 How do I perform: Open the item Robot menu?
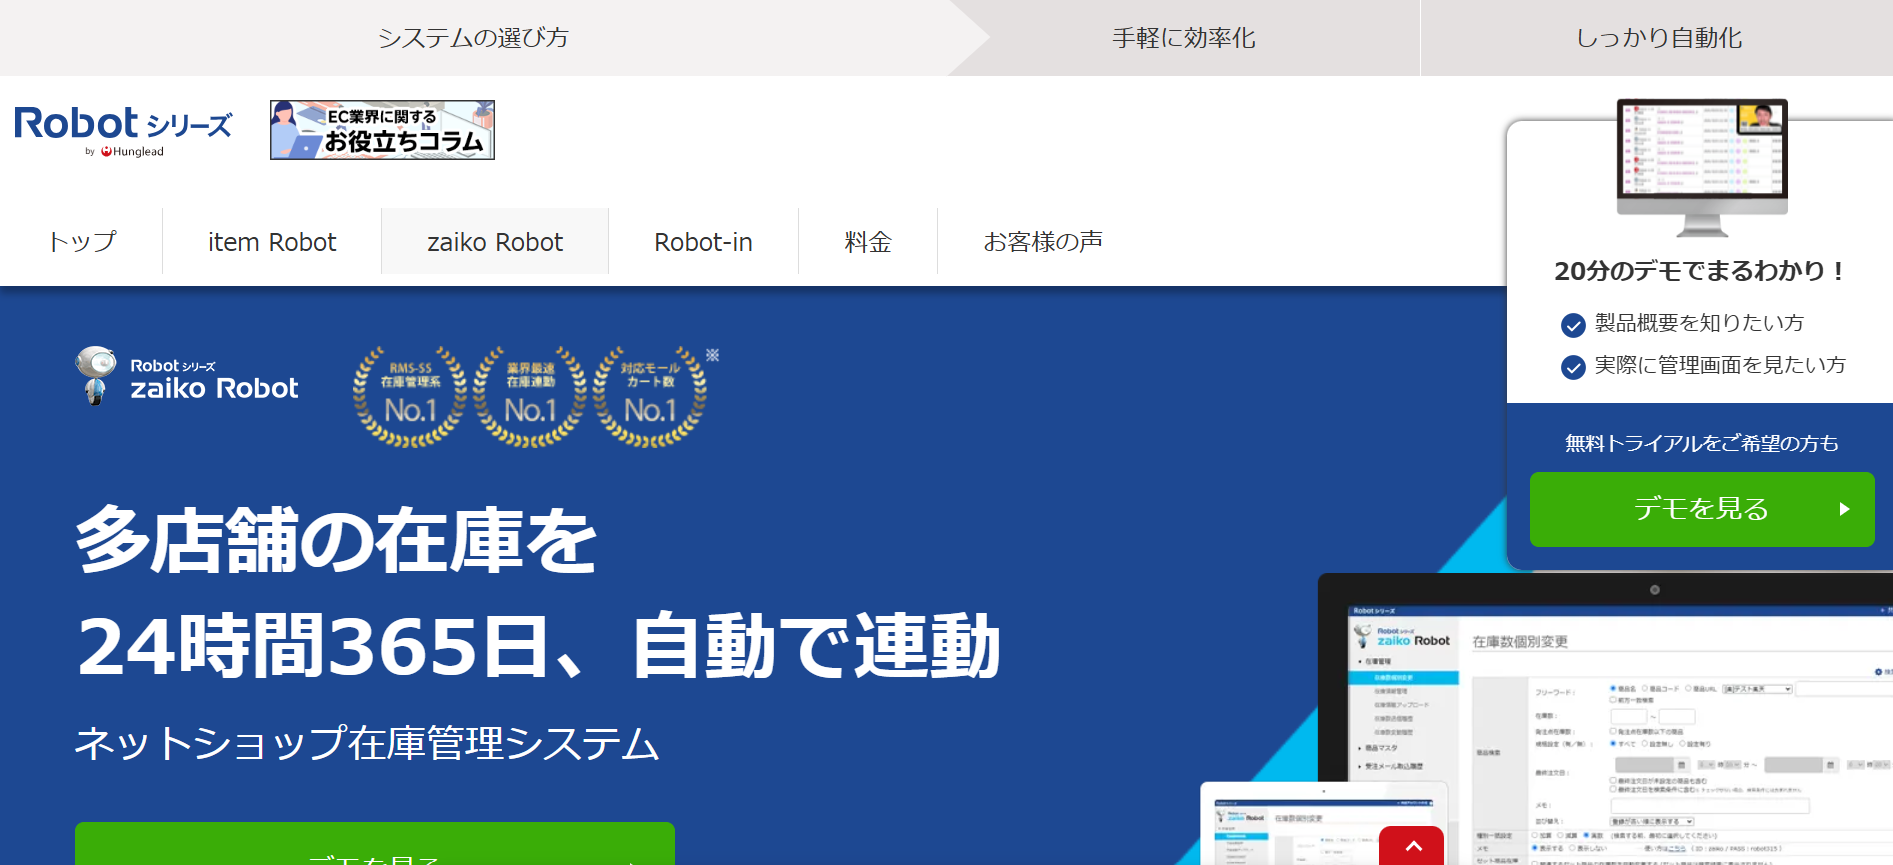(x=272, y=242)
